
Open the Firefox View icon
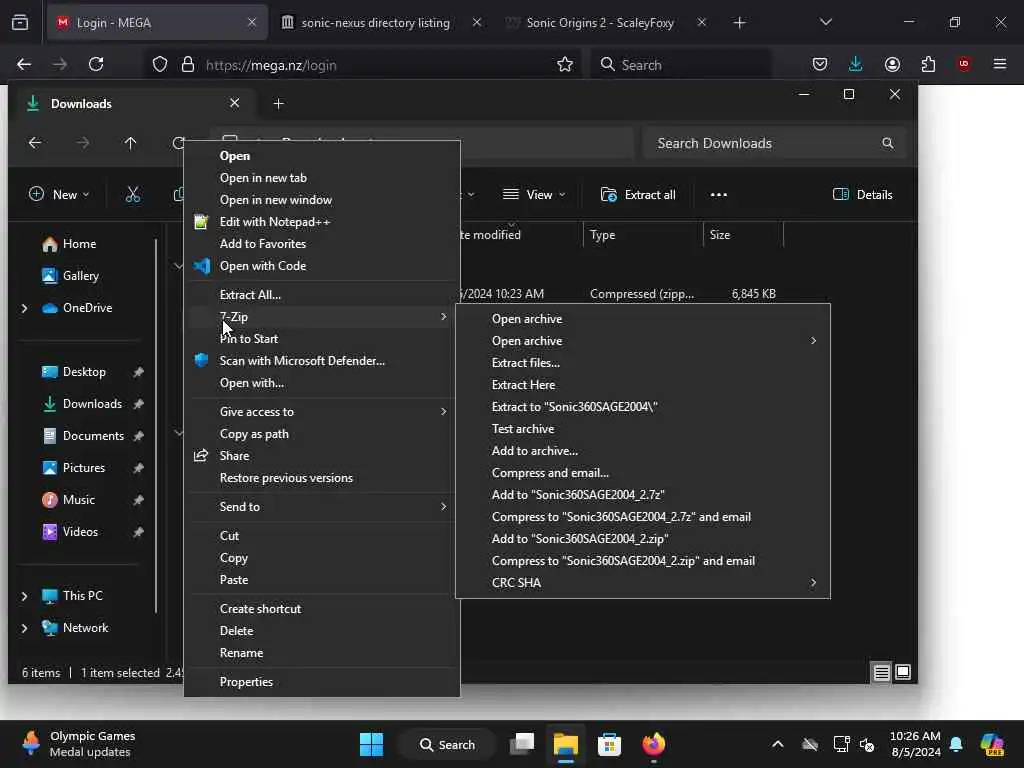point(20,22)
